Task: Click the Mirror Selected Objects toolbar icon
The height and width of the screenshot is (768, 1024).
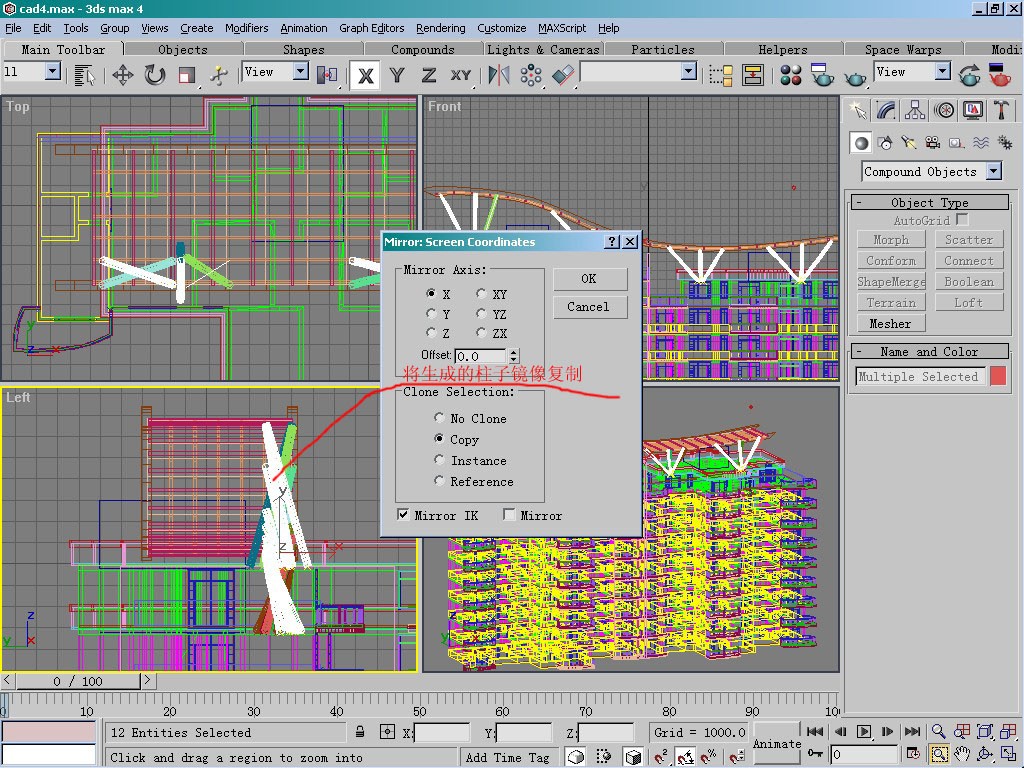Action: tap(499, 75)
